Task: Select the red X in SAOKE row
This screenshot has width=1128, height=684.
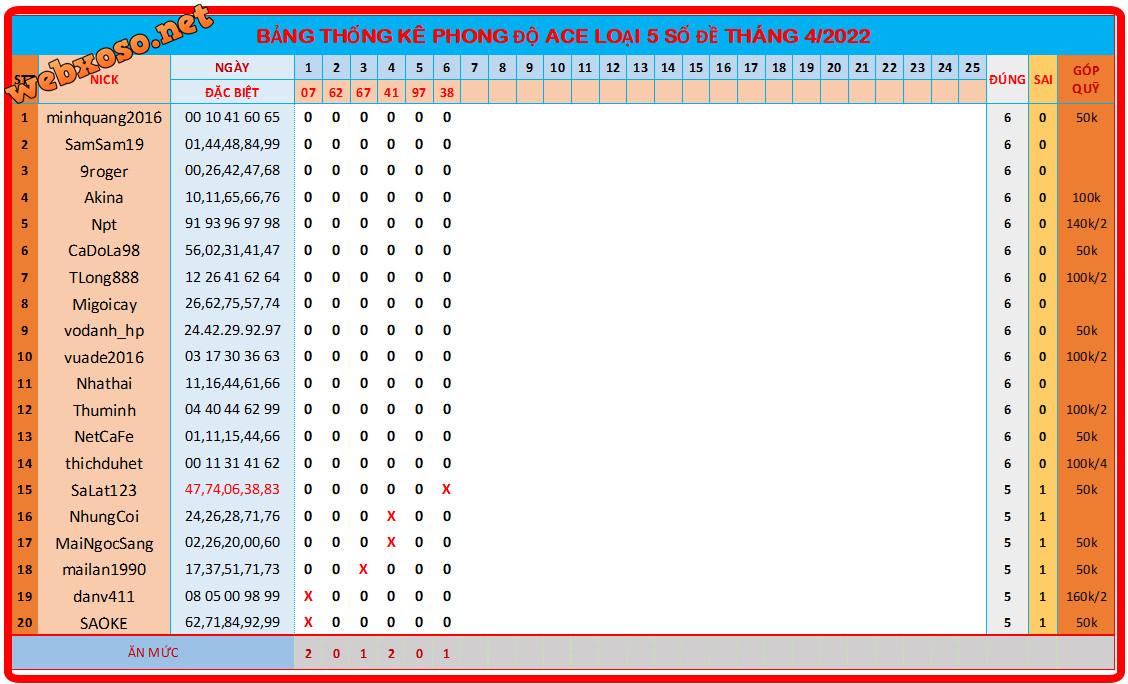Action: (x=309, y=622)
